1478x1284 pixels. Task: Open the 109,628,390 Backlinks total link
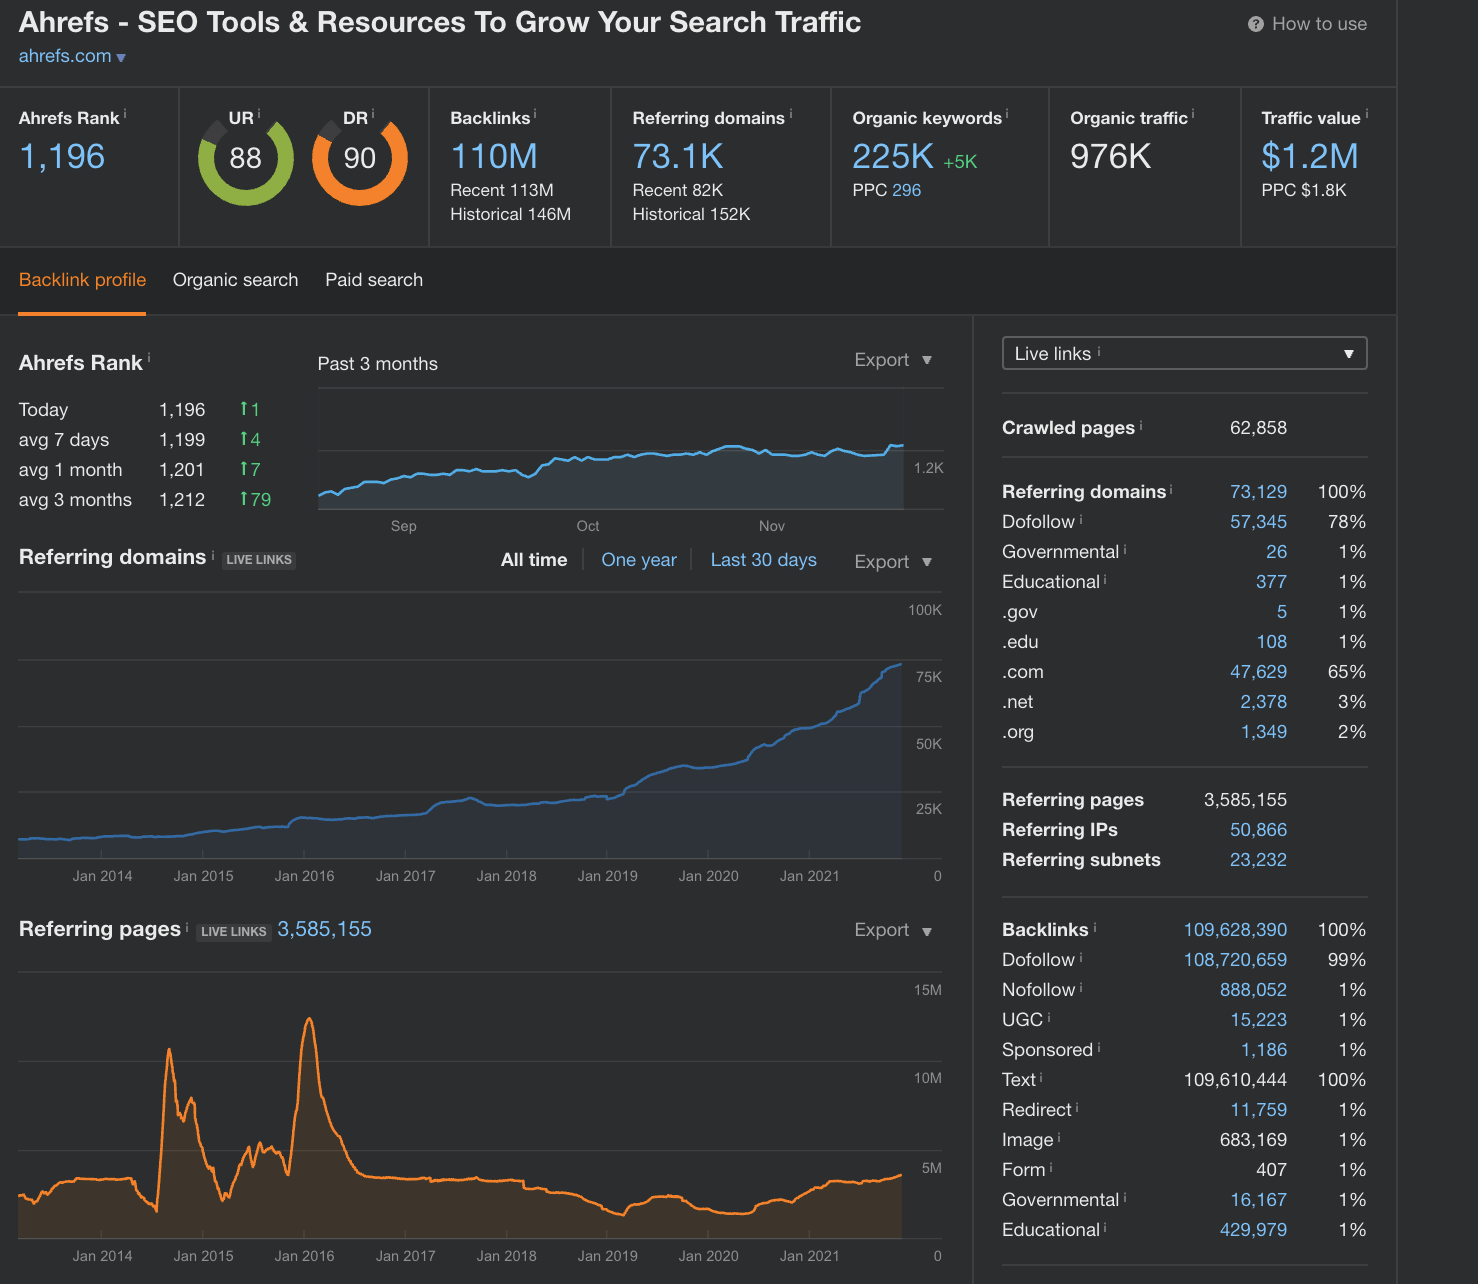[1235, 930]
